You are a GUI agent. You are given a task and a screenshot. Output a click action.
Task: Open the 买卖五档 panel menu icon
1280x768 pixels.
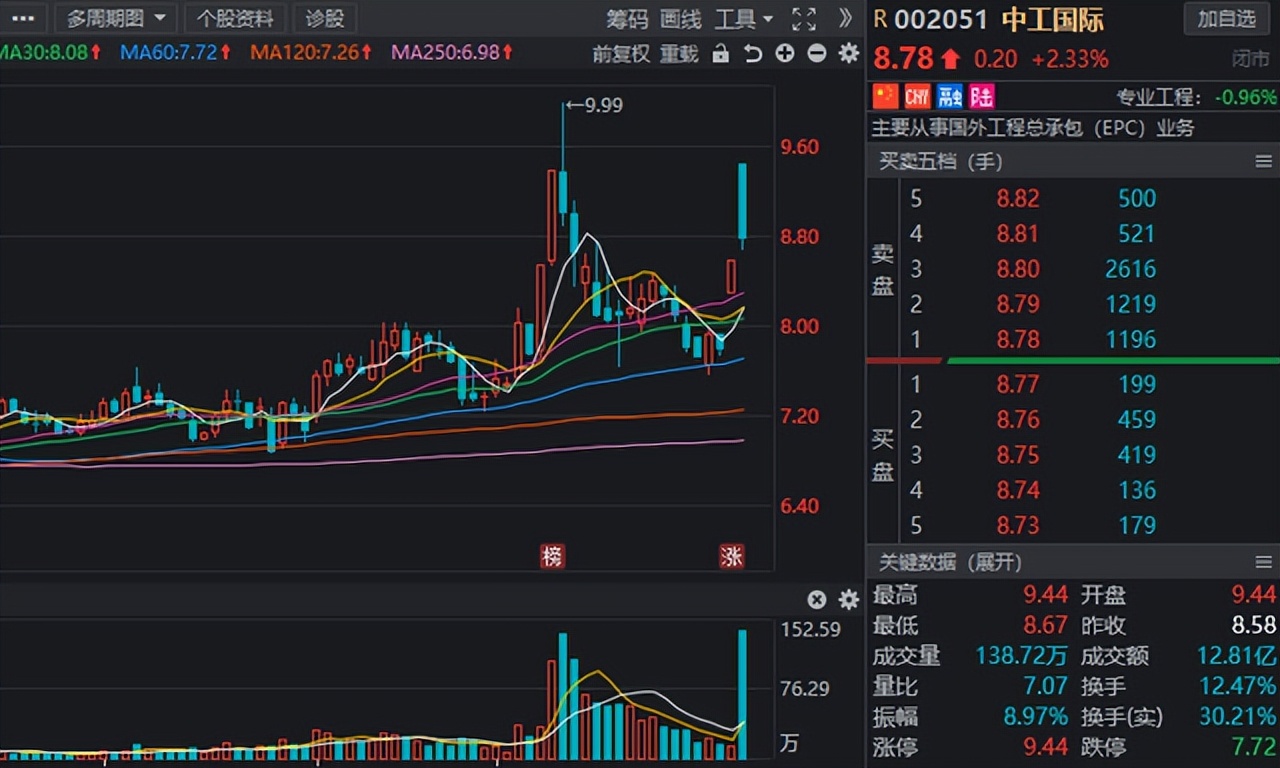[x=1264, y=162]
